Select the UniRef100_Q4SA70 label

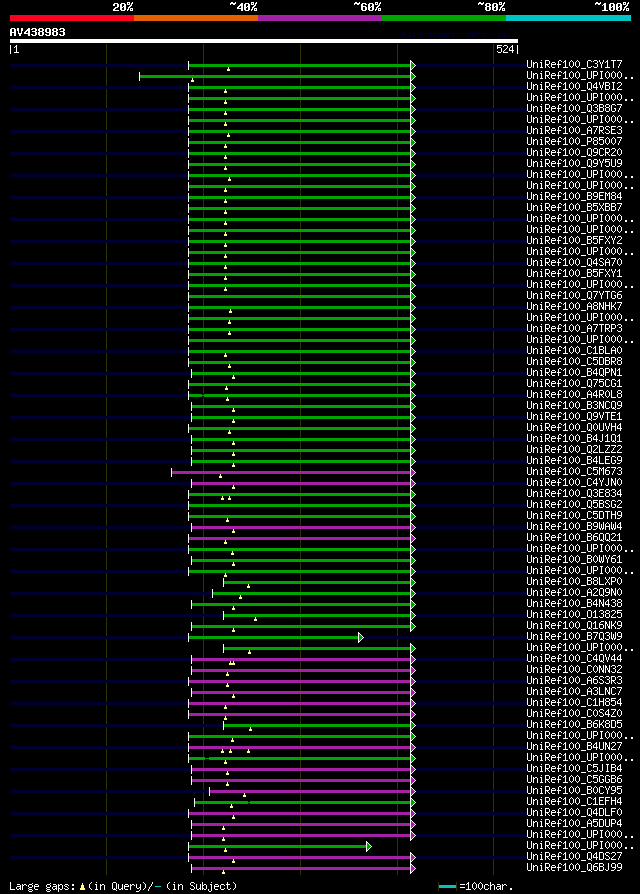coord(574,263)
